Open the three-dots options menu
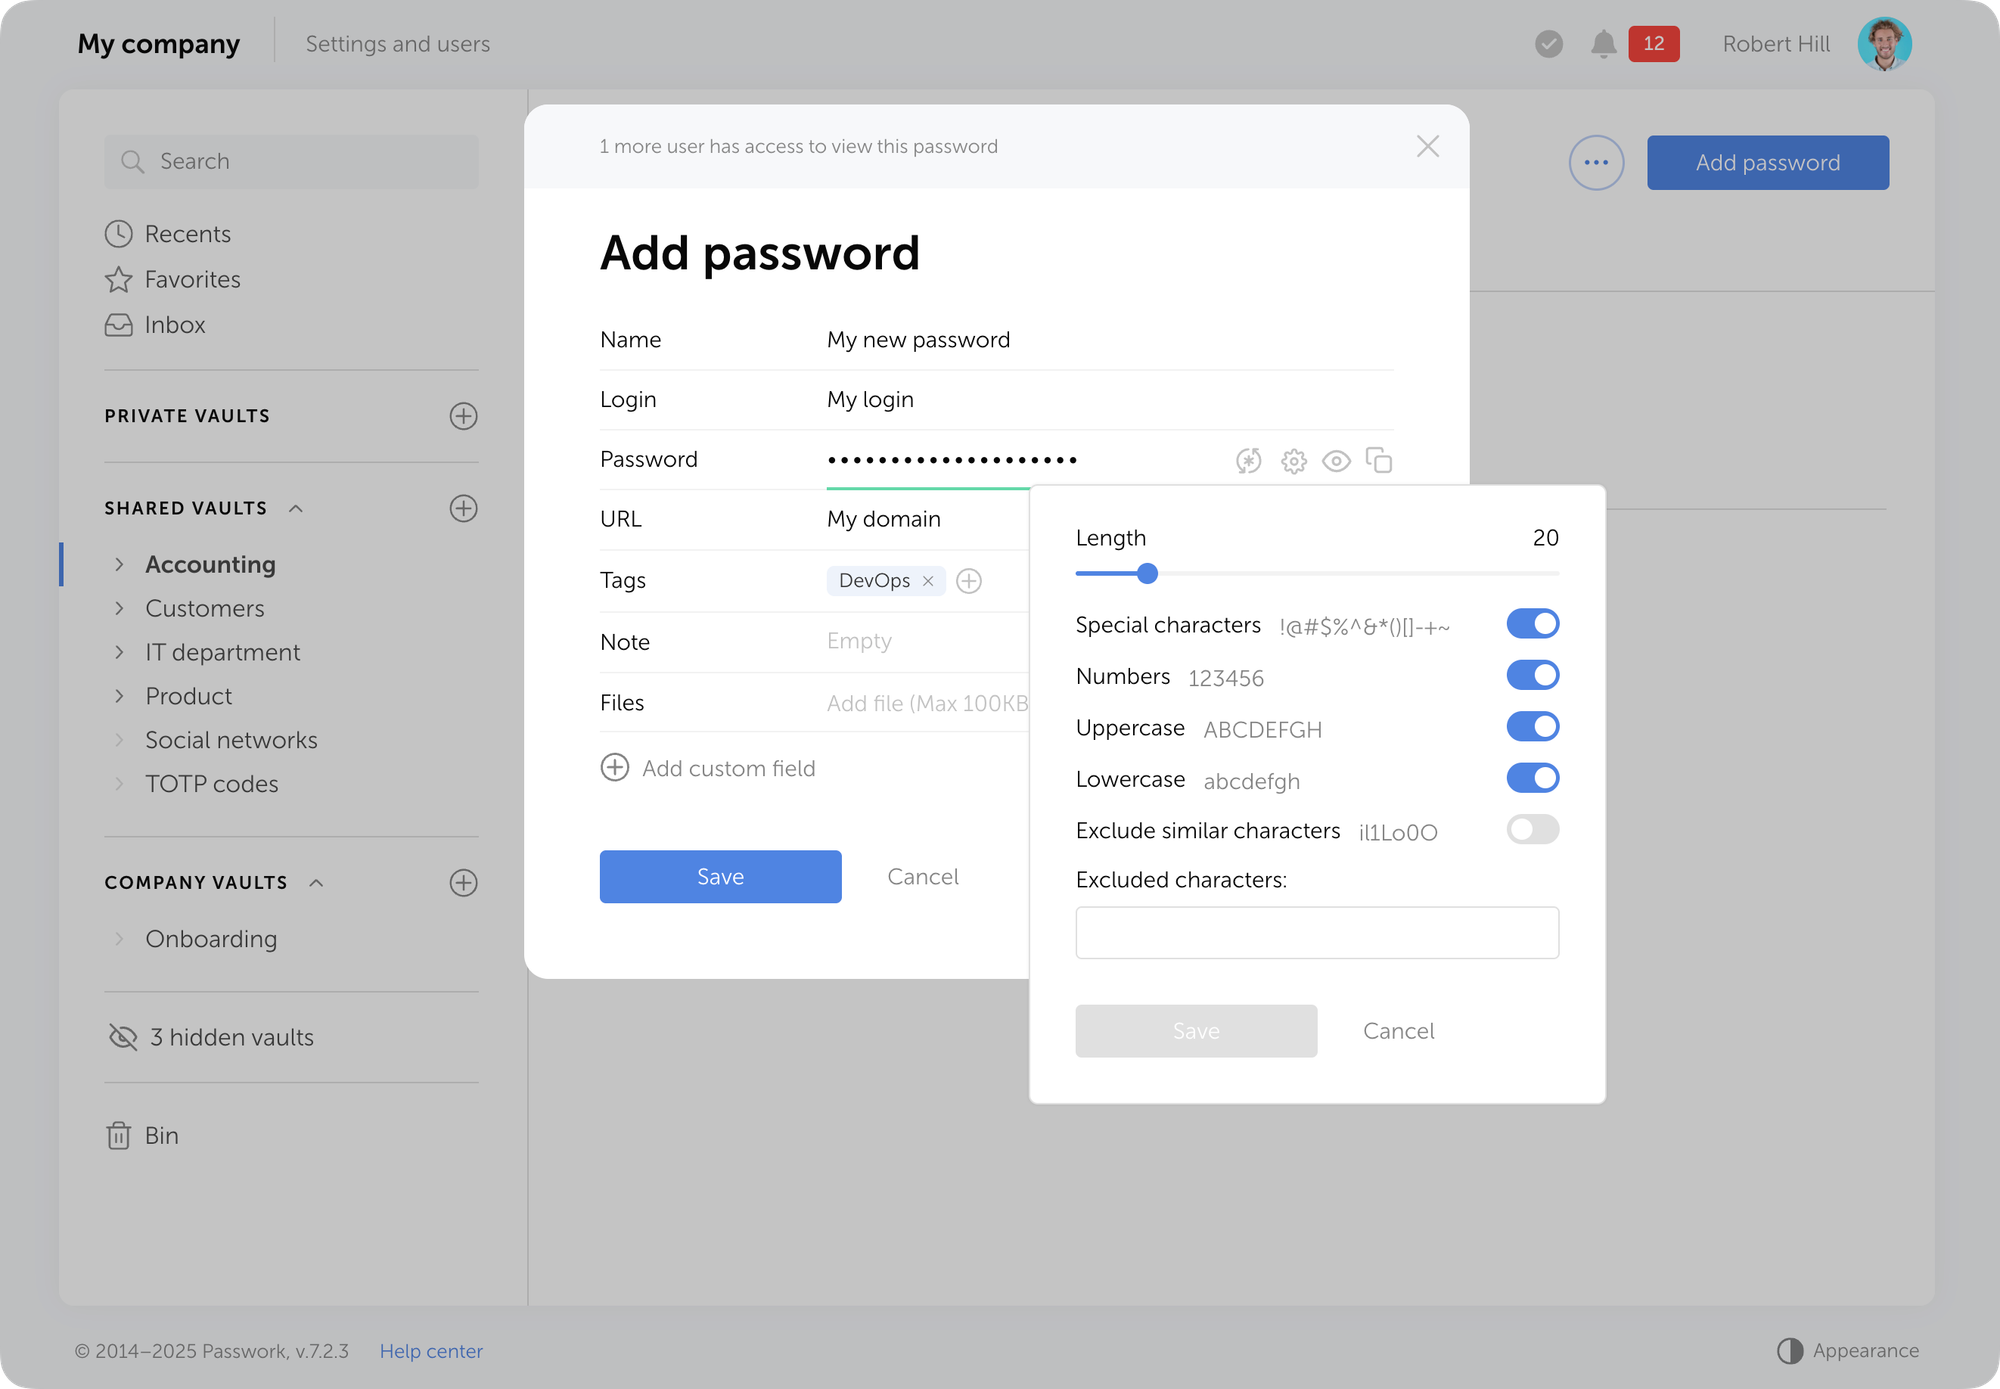Viewport: 2000px width, 1389px height. point(1596,162)
